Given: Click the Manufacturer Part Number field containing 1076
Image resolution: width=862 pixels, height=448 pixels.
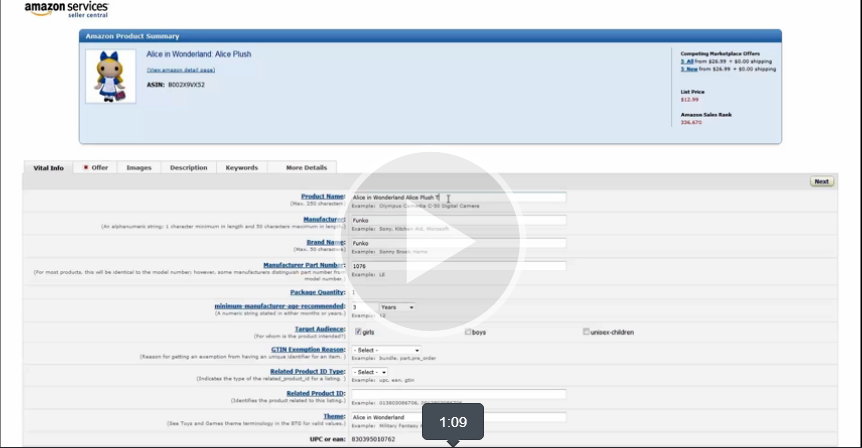Looking at the screenshot, I should (x=458, y=266).
